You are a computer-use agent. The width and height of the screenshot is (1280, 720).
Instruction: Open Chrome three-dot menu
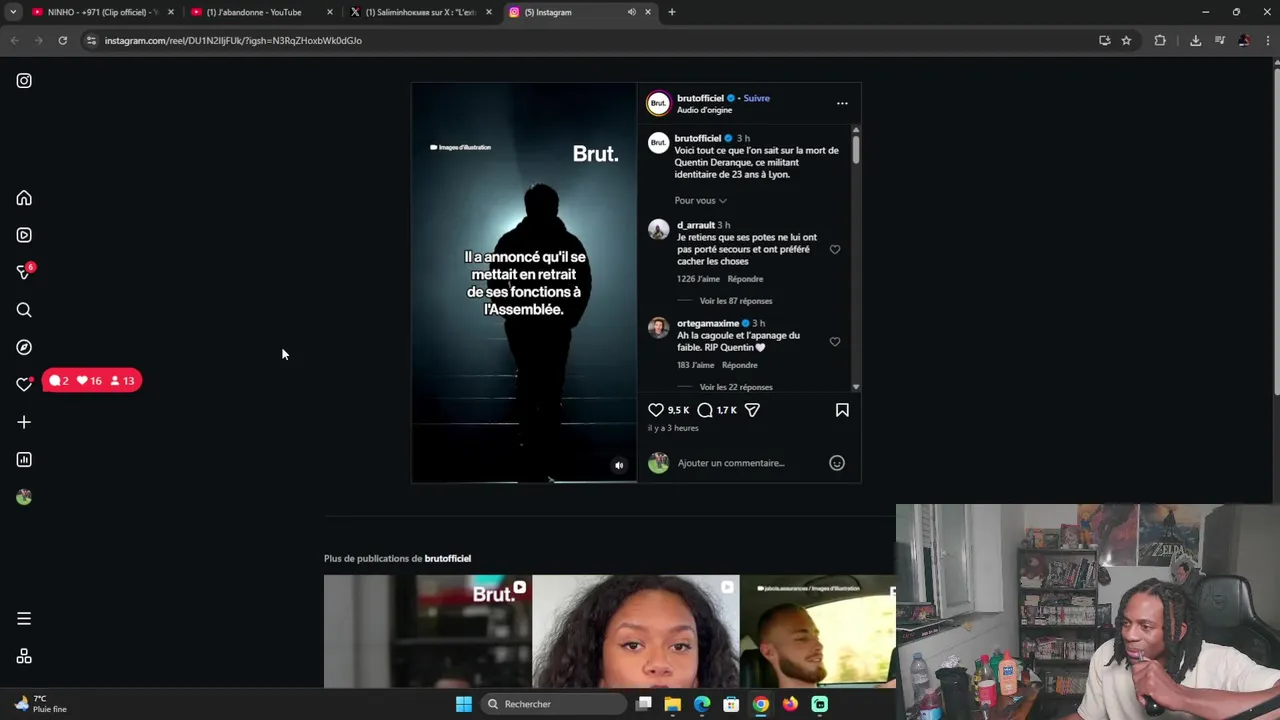[x=1268, y=40]
